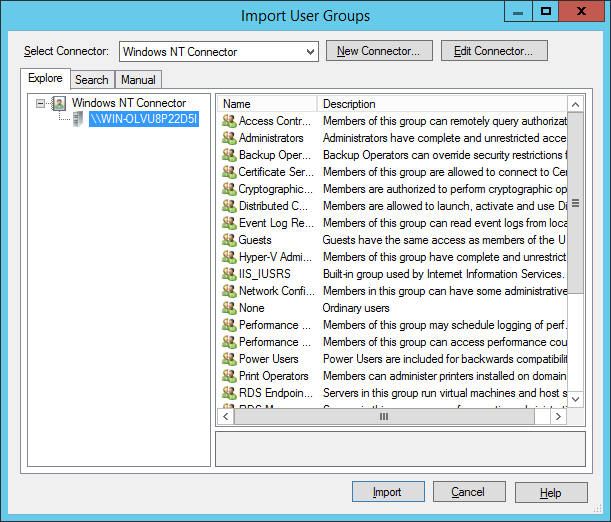Screen dimensions: 611x522
Task: Select the None group row
Action: (x=252, y=308)
